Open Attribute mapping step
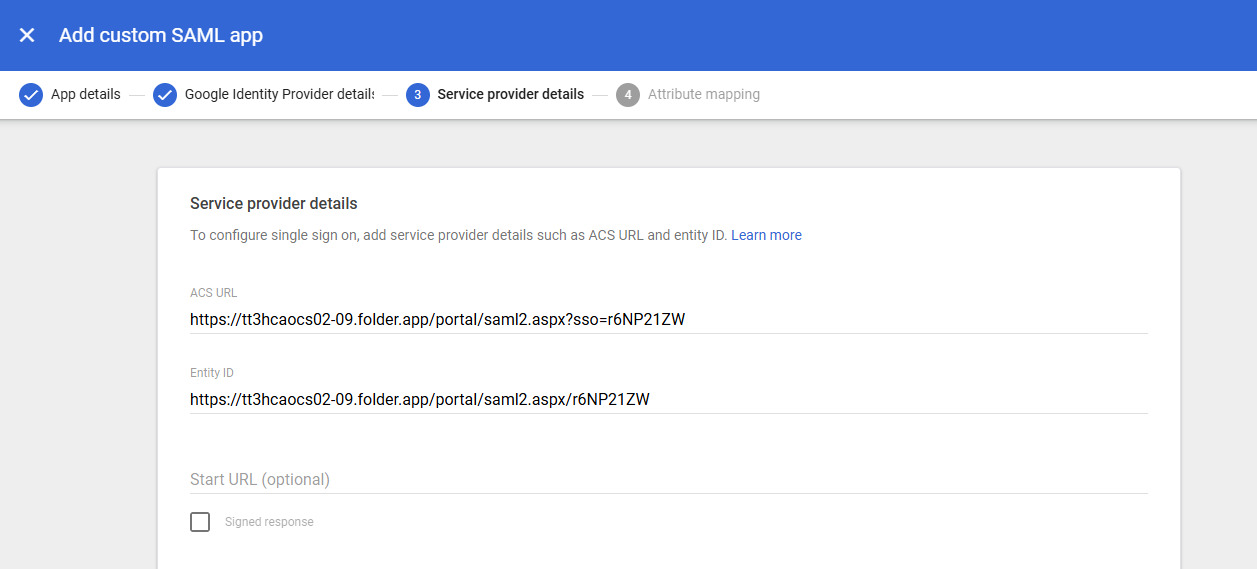The height and width of the screenshot is (569, 1257). coord(704,95)
